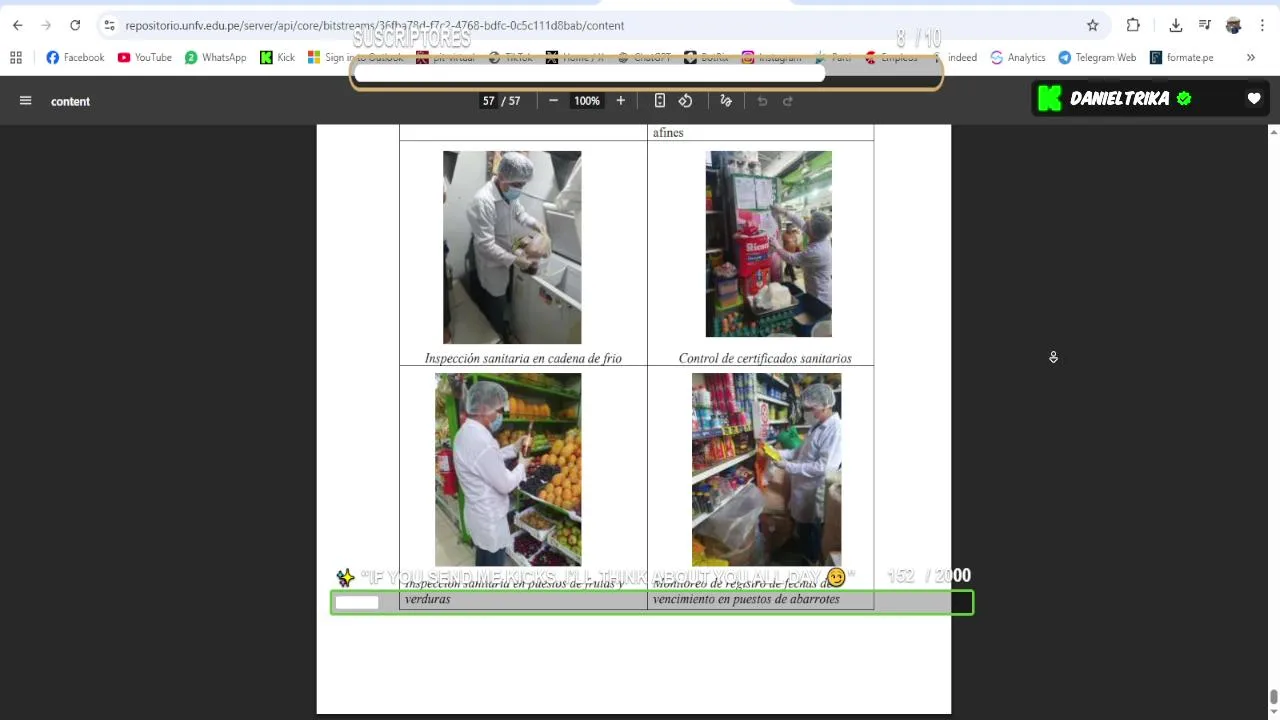Click the cold chain inspection photo

pyautogui.click(x=512, y=247)
